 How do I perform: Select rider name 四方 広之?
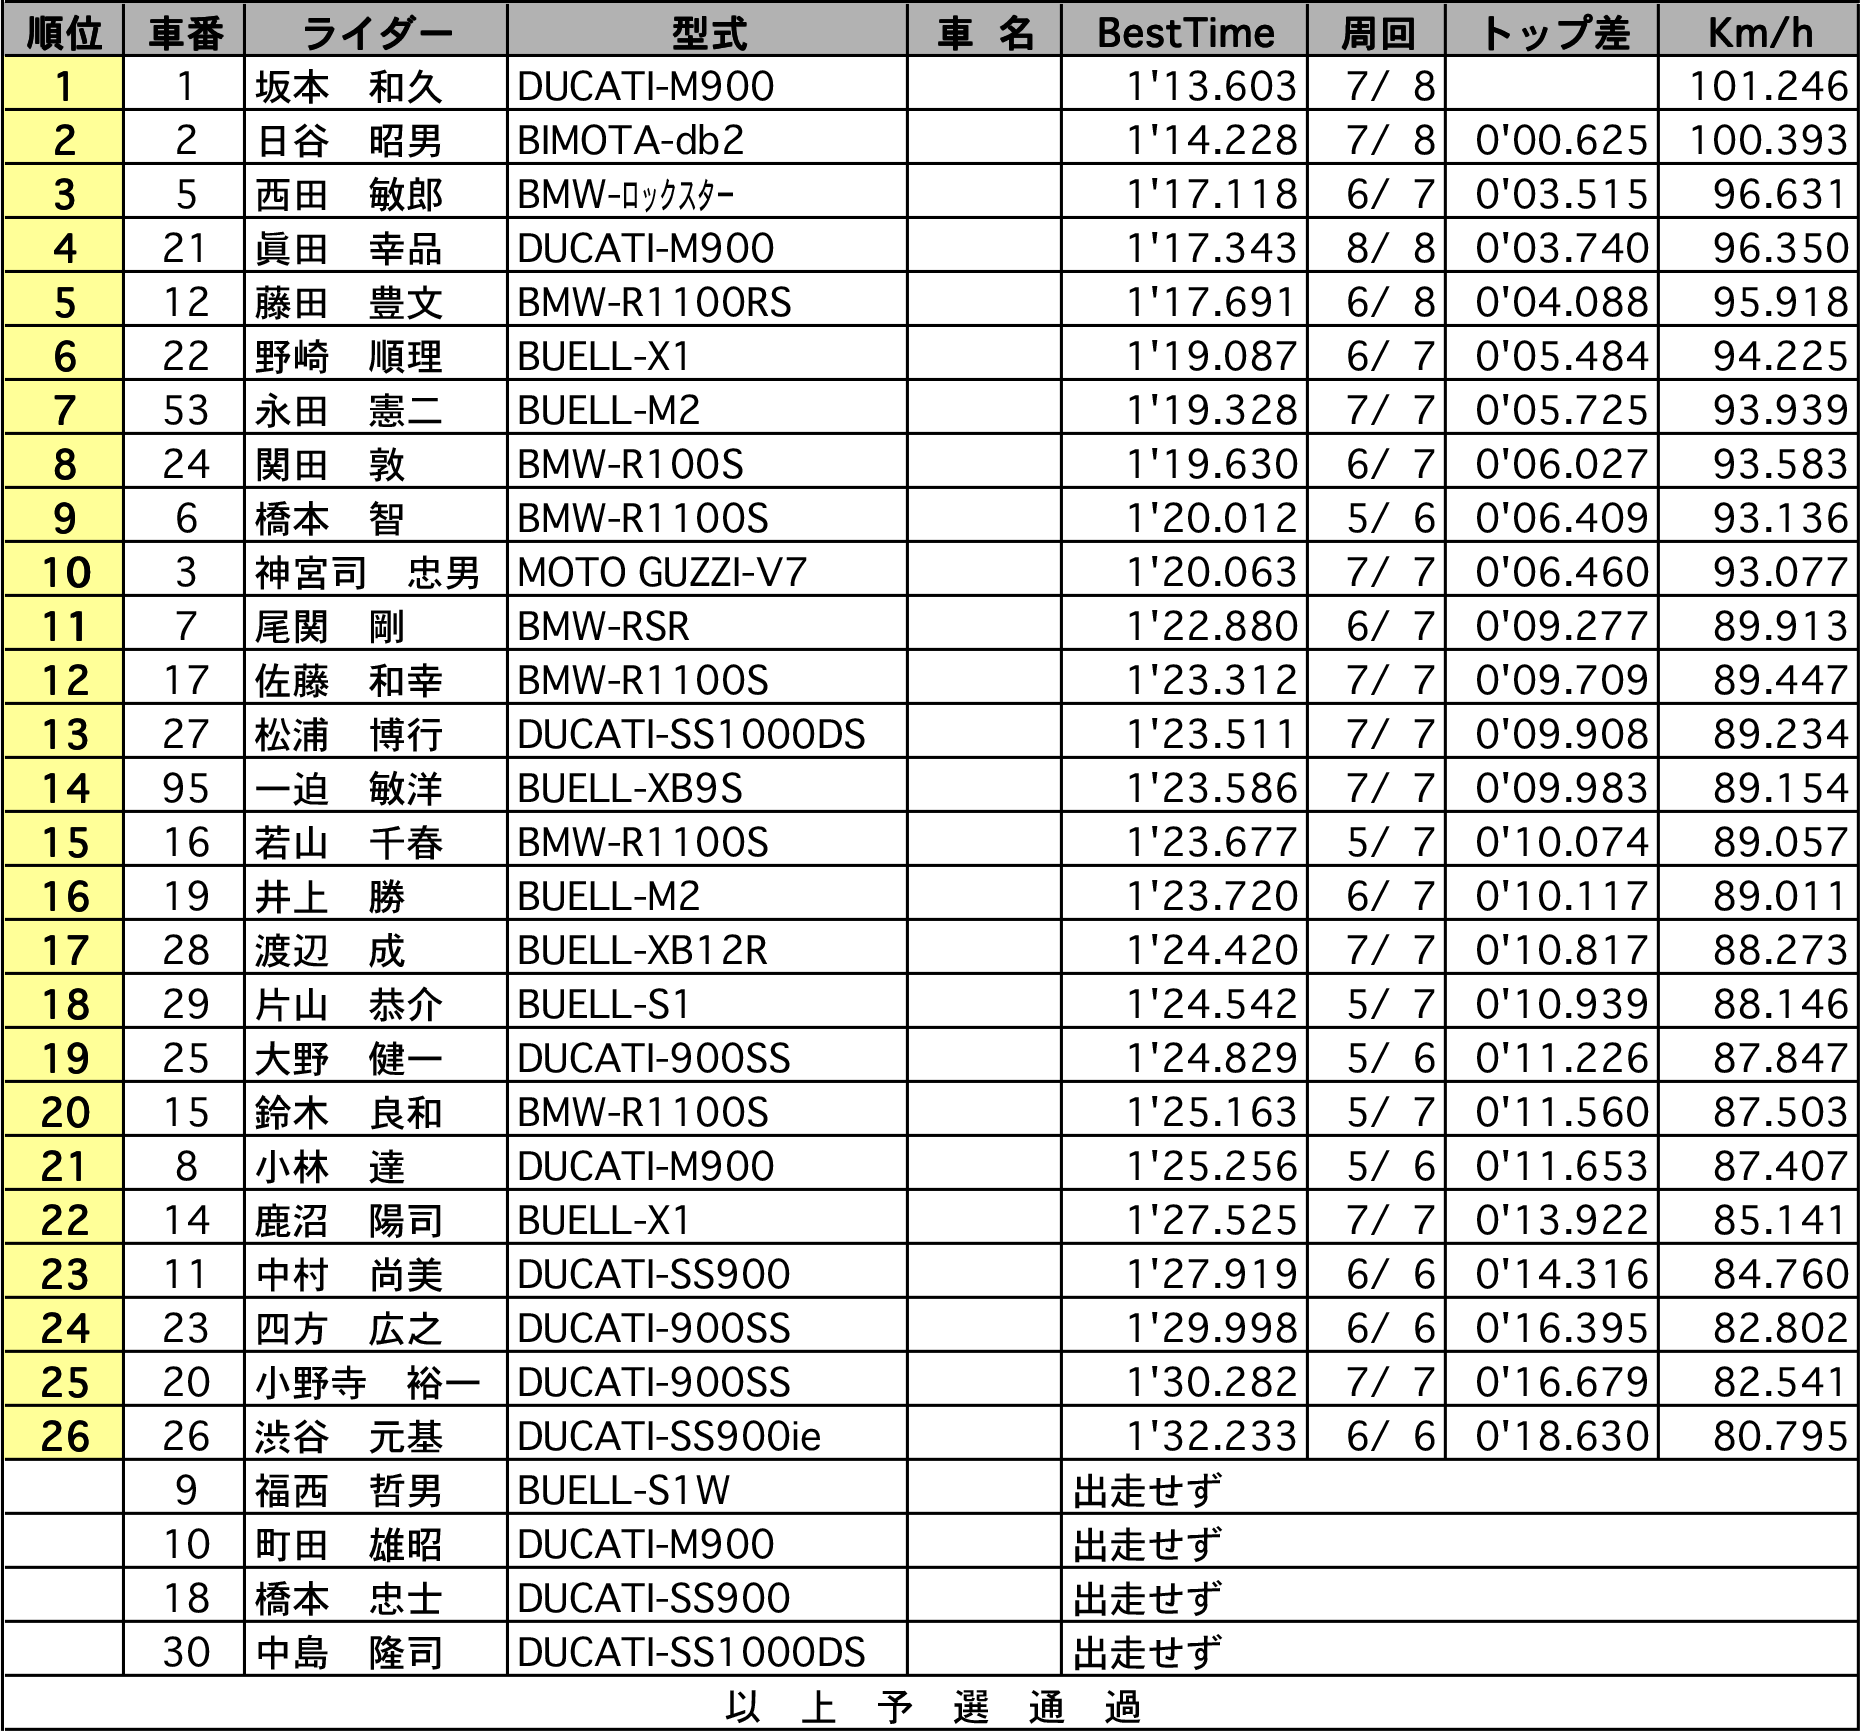coord(348,1328)
